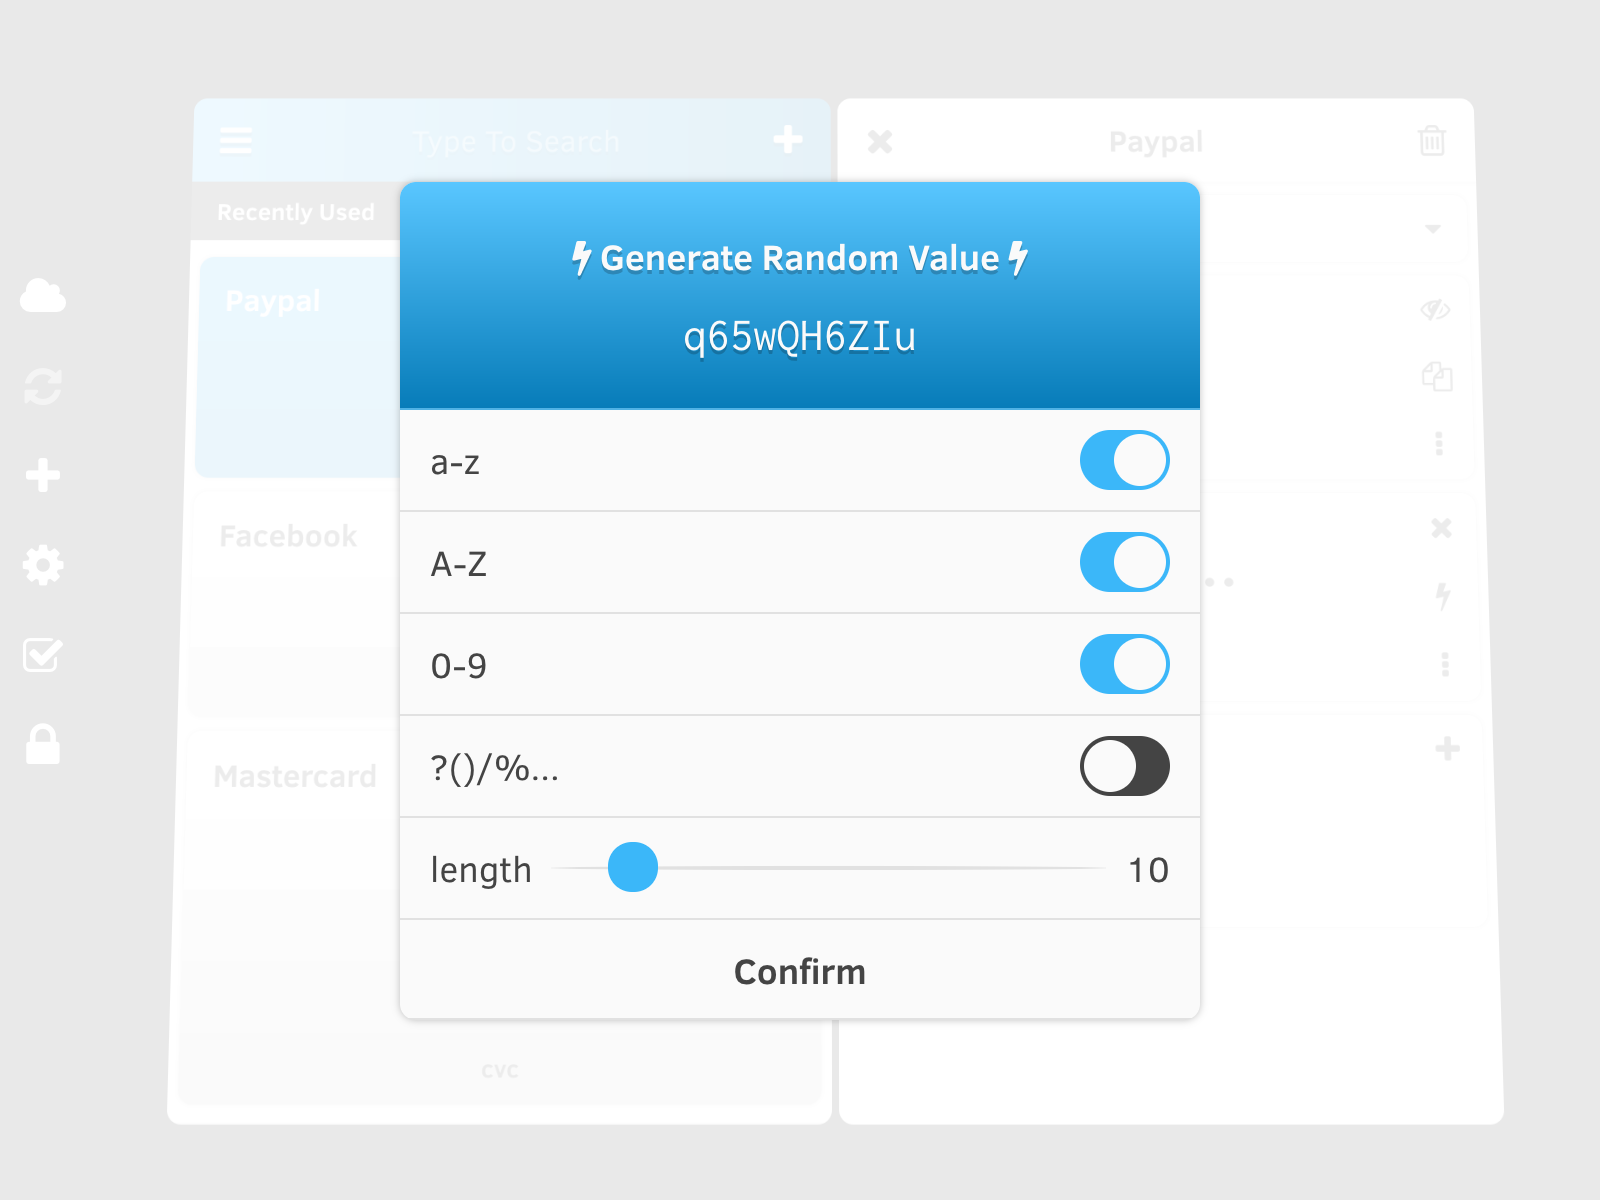Click the trash icon for Paypal record

[x=1432, y=141]
